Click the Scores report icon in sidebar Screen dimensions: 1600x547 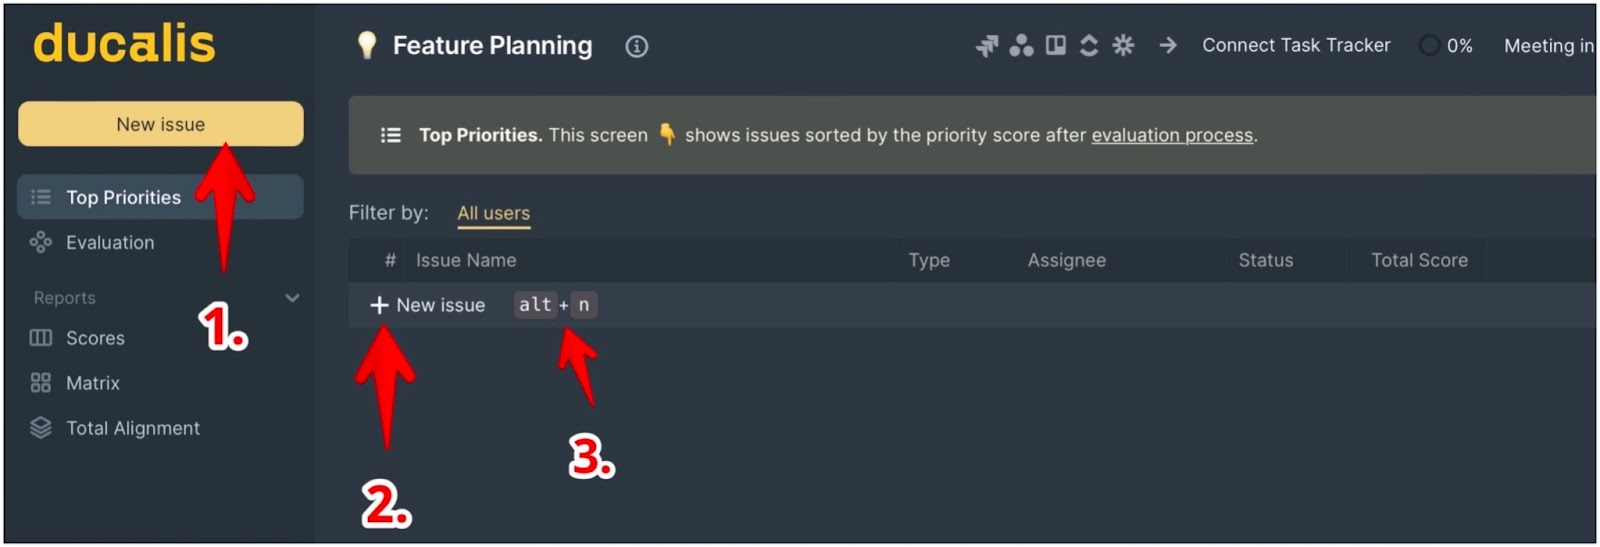pos(41,338)
